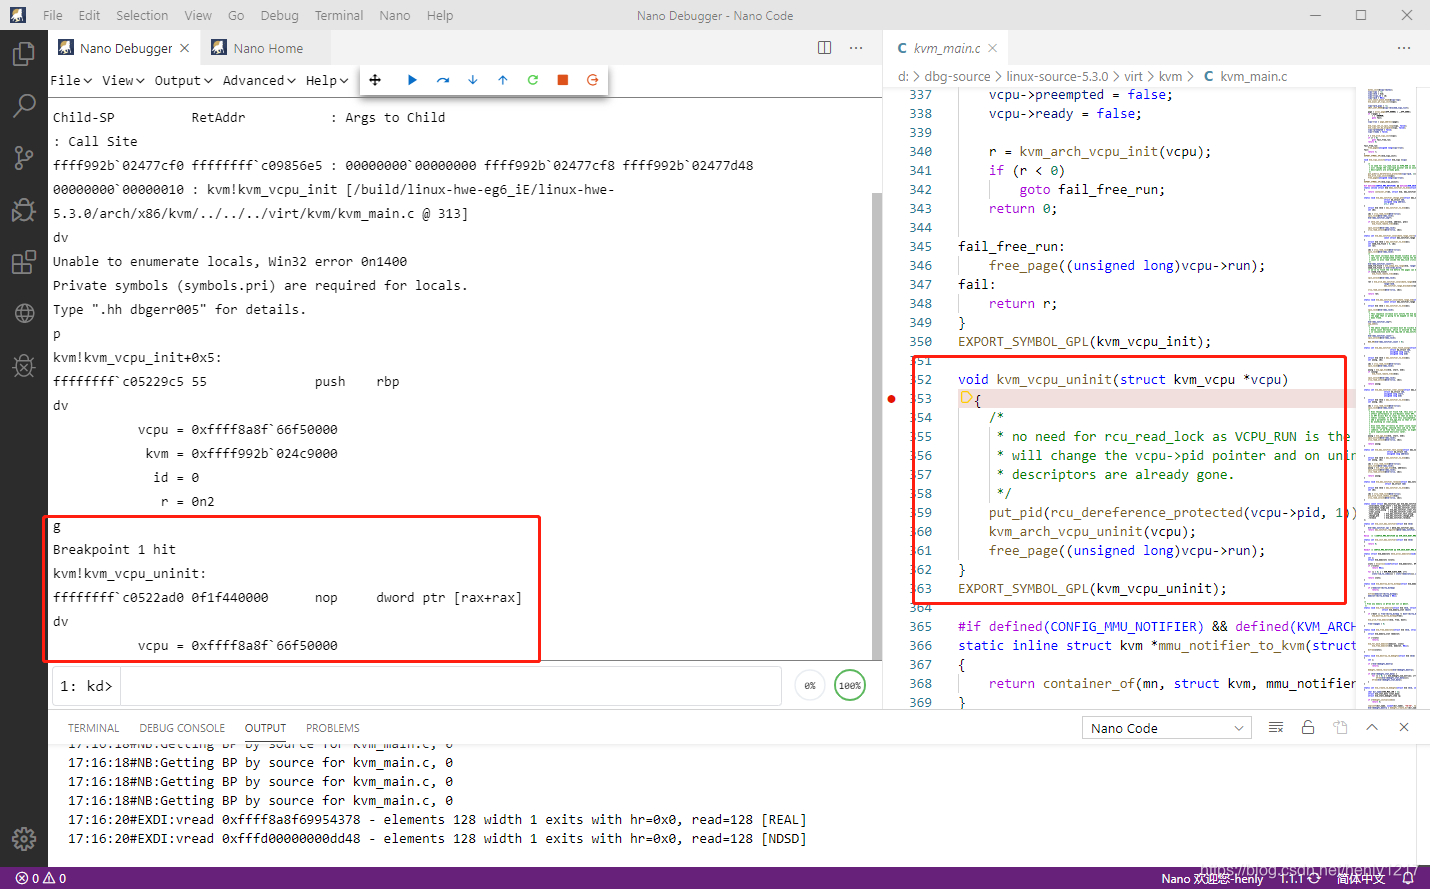Open the Explorer view in the activity bar
Screen dimensions: 1430x889
pyautogui.click(x=24, y=53)
